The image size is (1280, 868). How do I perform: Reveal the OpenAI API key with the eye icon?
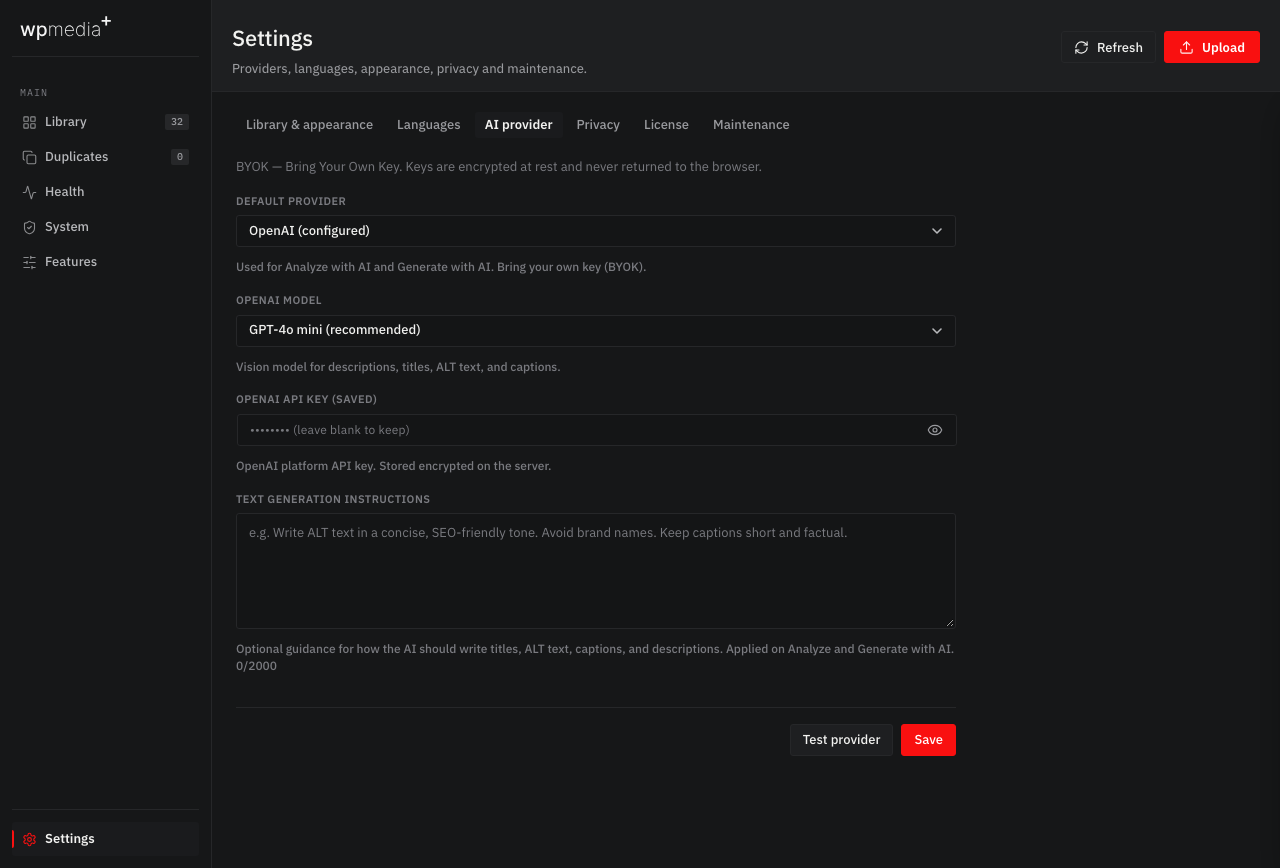[x=935, y=430]
